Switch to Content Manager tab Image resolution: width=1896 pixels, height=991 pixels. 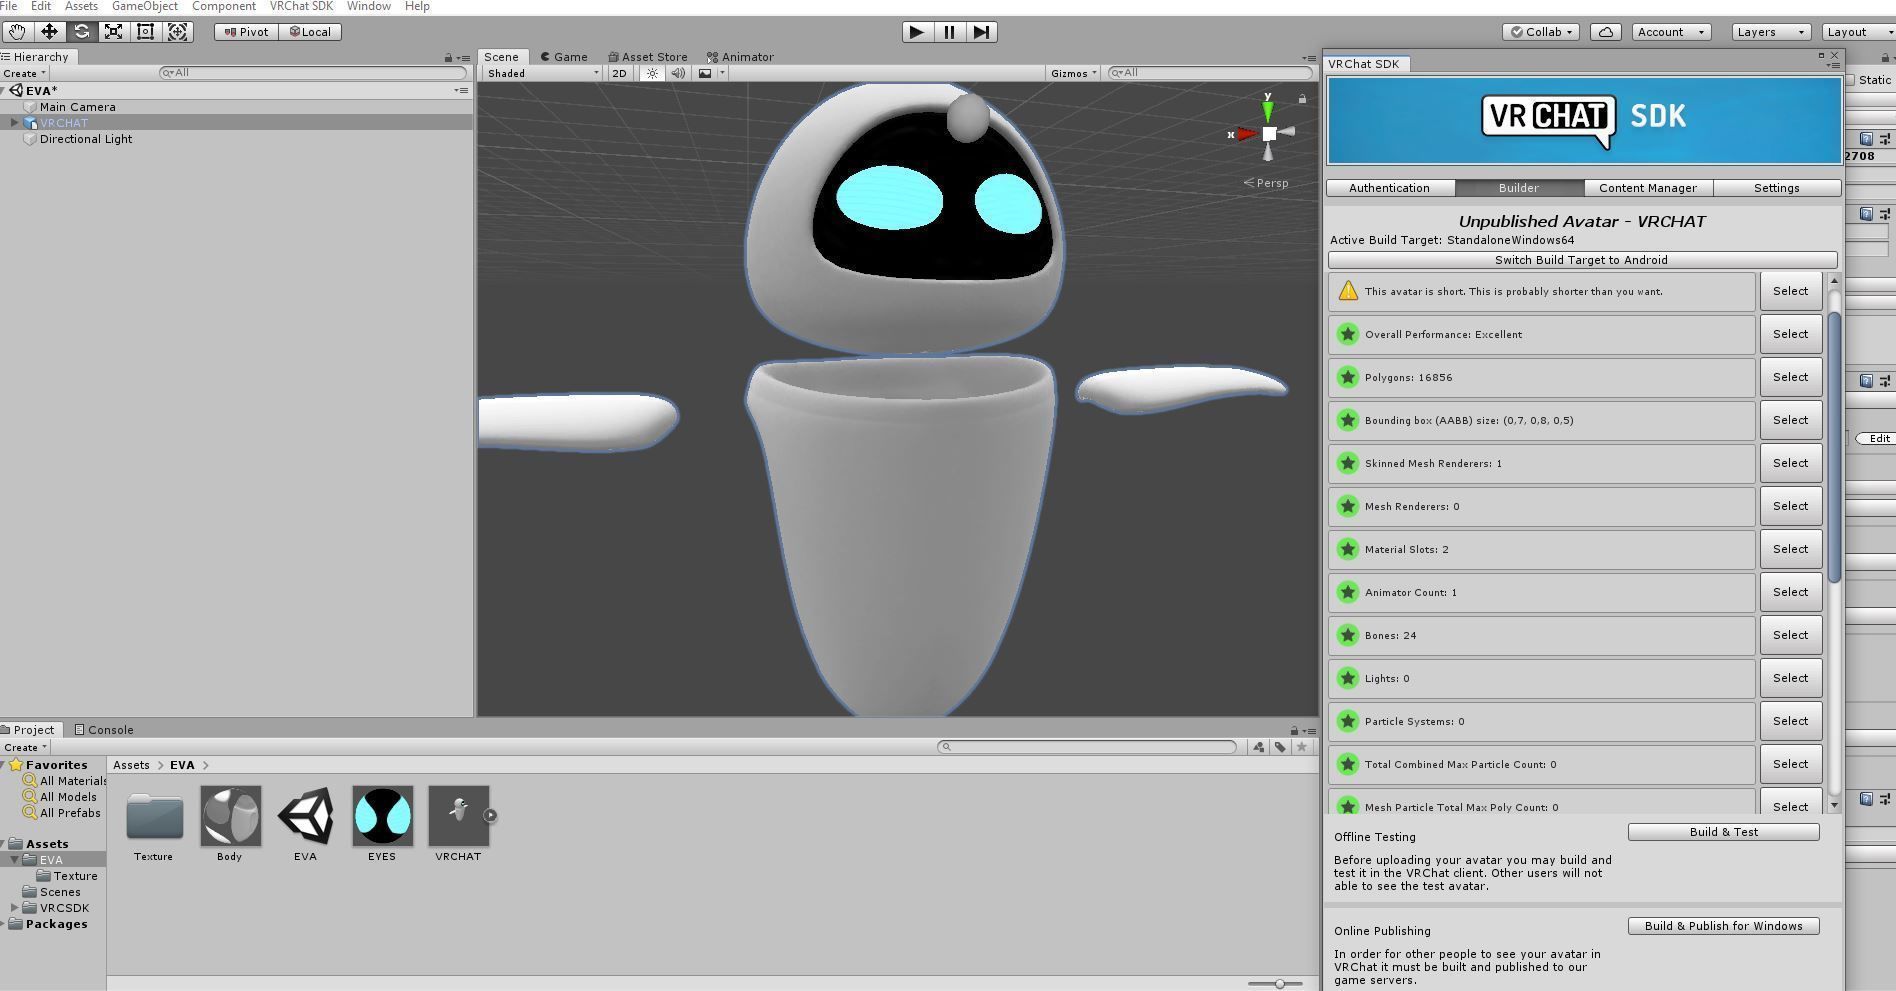(x=1648, y=188)
